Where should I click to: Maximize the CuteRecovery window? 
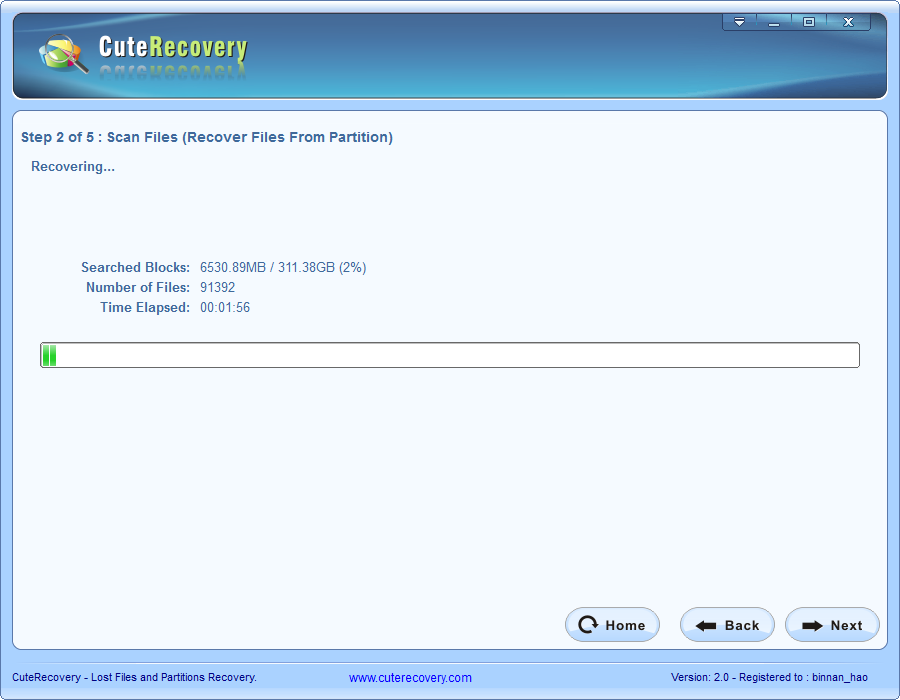pyautogui.click(x=809, y=22)
